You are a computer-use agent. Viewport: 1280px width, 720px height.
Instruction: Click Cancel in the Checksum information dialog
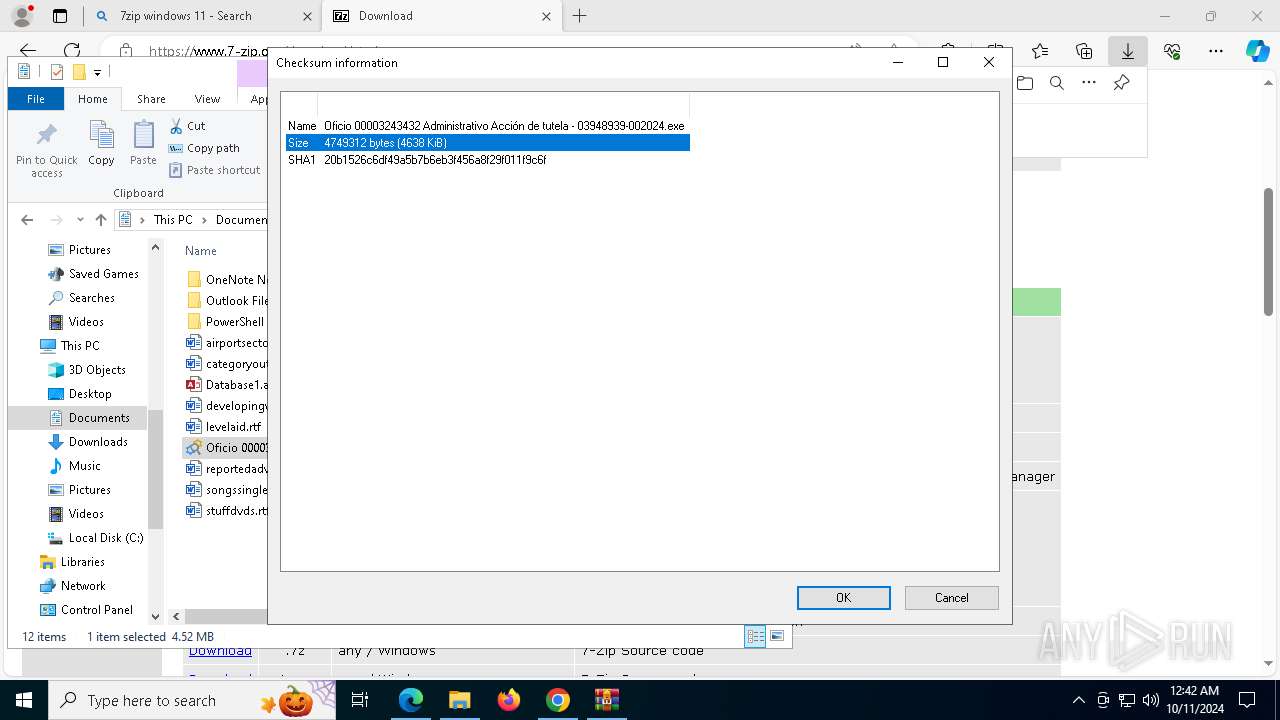pyautogui.click(x=951, y=598)
